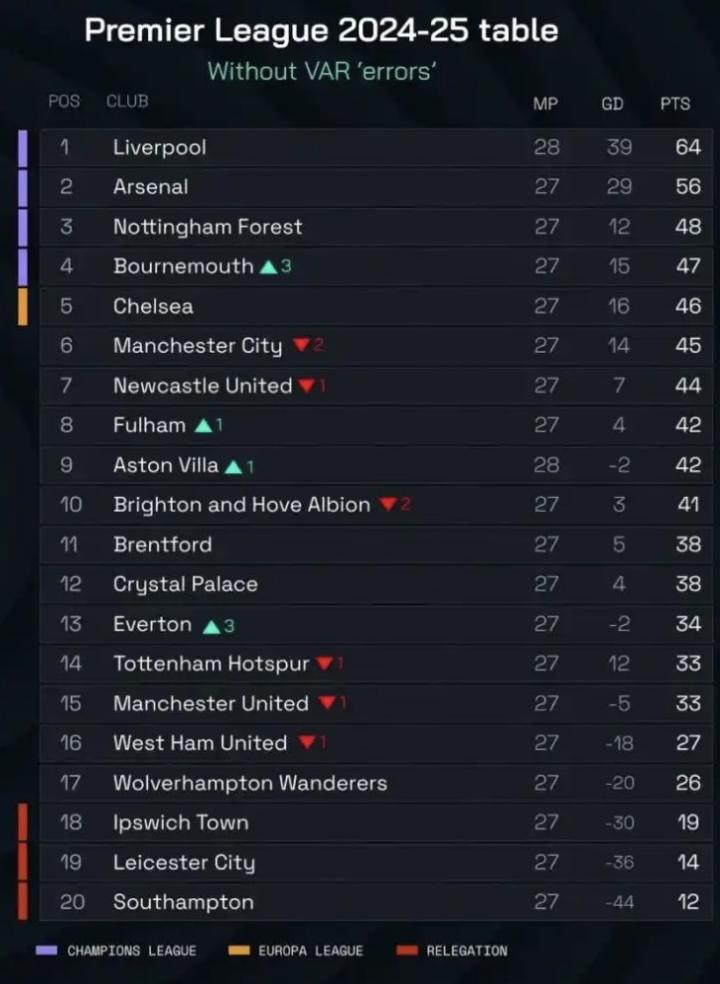
Task: Select the PTS column header
Action: coord(675,103)
